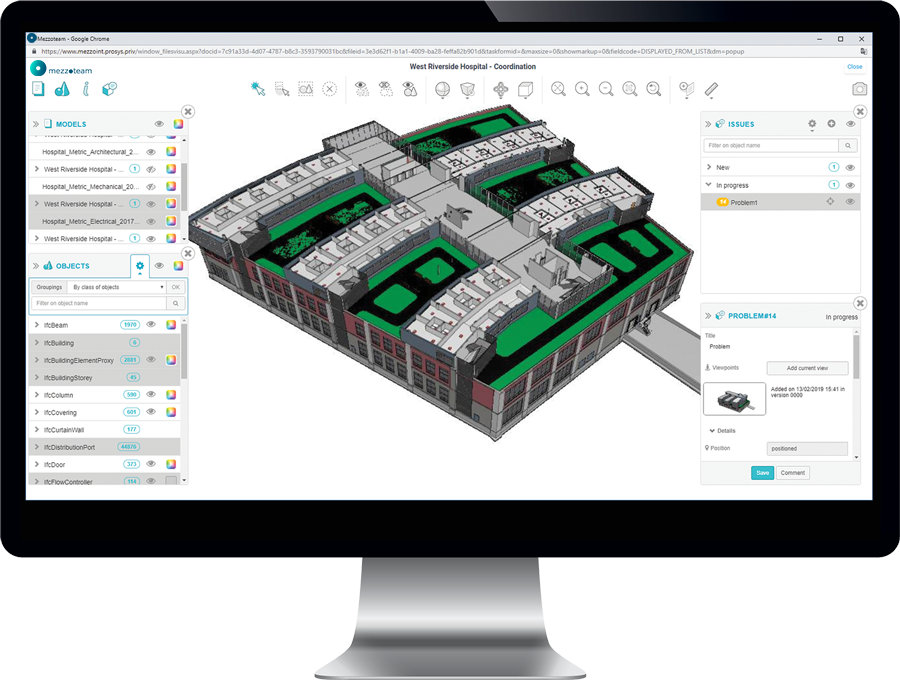This screenshot has height=680, width=900.
Task: Toggle visibility of Problem1 issue
Action: pos(850,202)
